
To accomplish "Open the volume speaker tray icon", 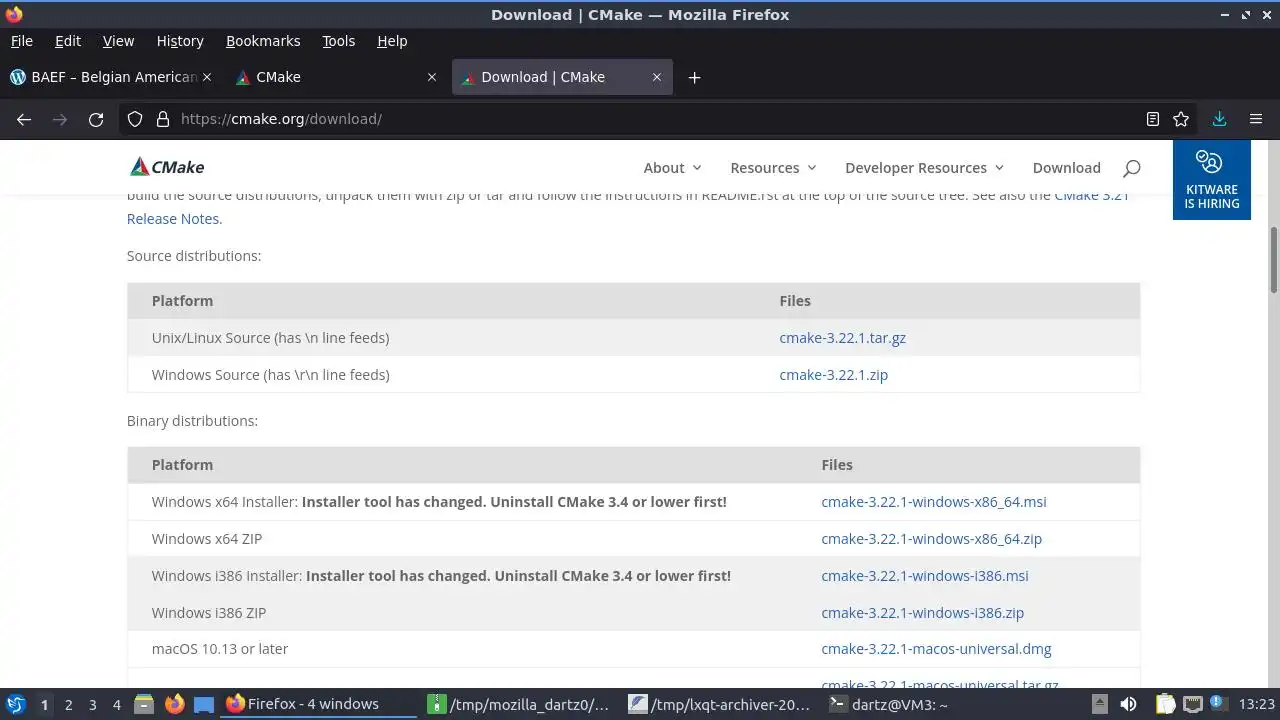I will [1128, 704].
